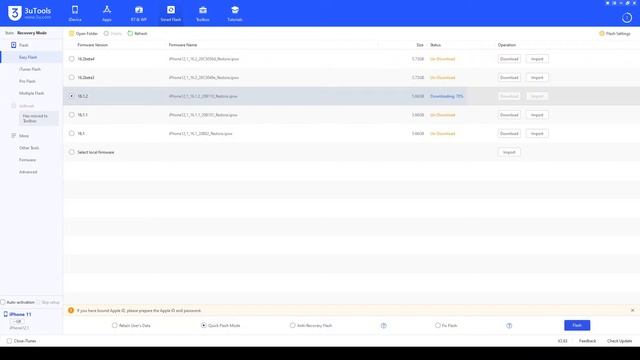Choose Select local firmware radio button
The height and width of the screenshot is (360, 640).
pos(71,152)
